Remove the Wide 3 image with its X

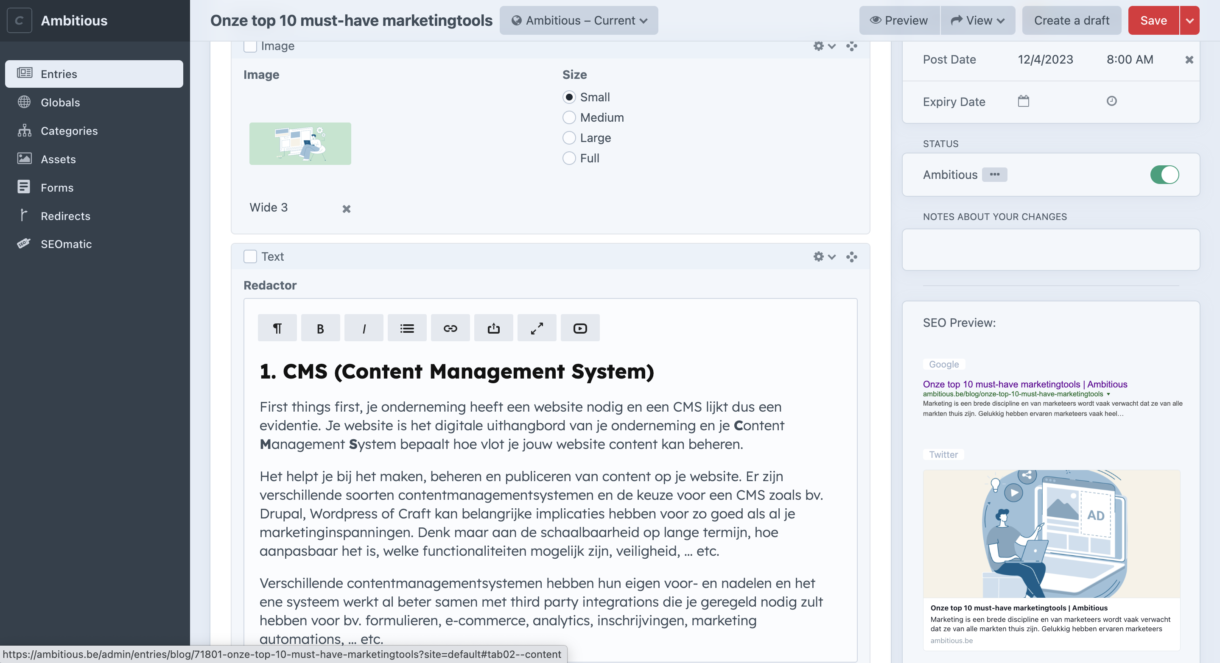(x=345, y=208)
